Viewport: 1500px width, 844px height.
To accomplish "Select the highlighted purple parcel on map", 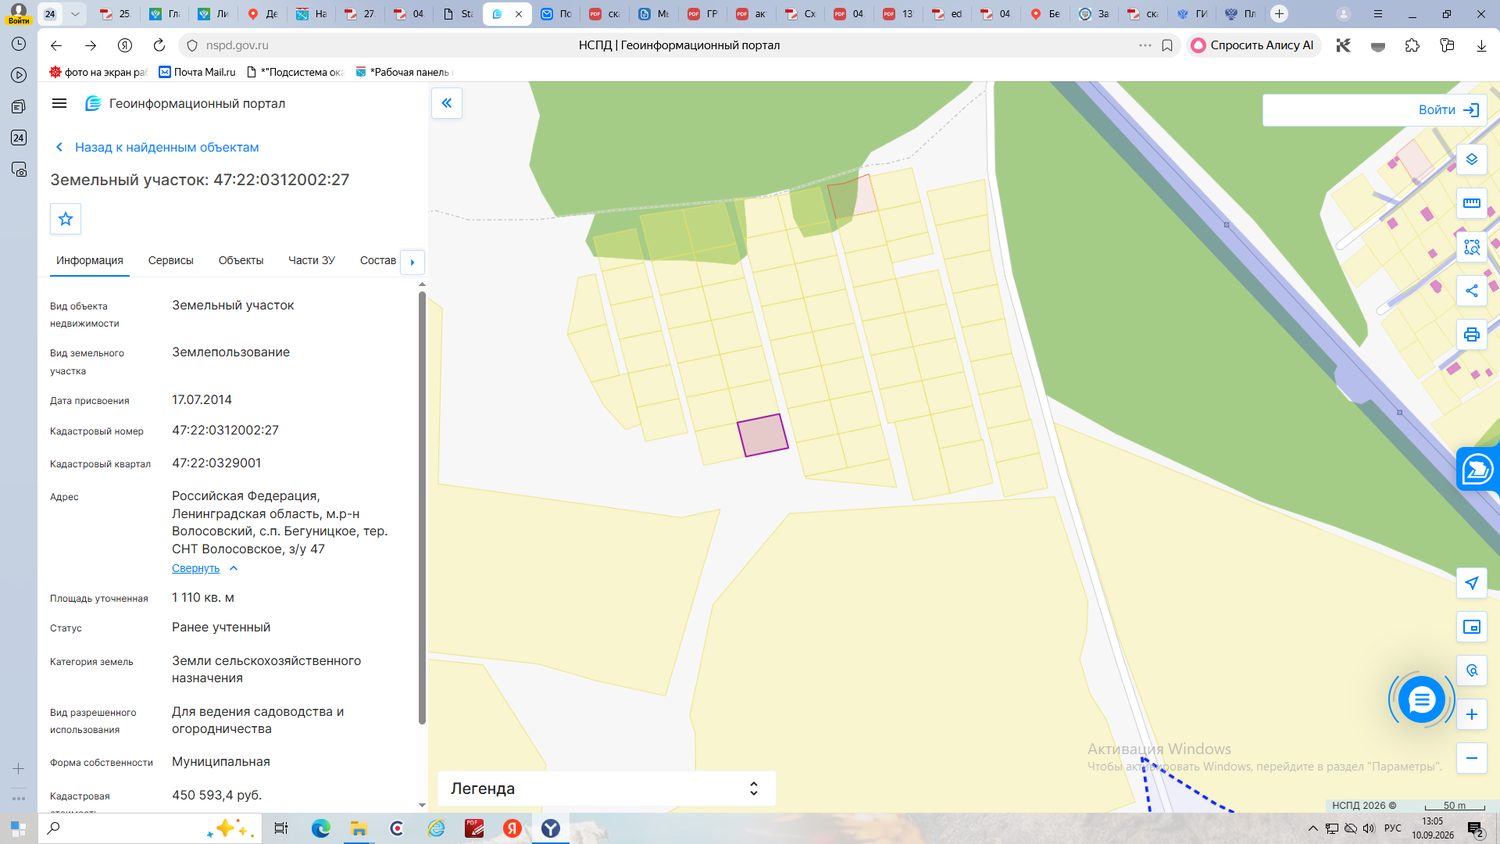I will (x=763, y=435).
